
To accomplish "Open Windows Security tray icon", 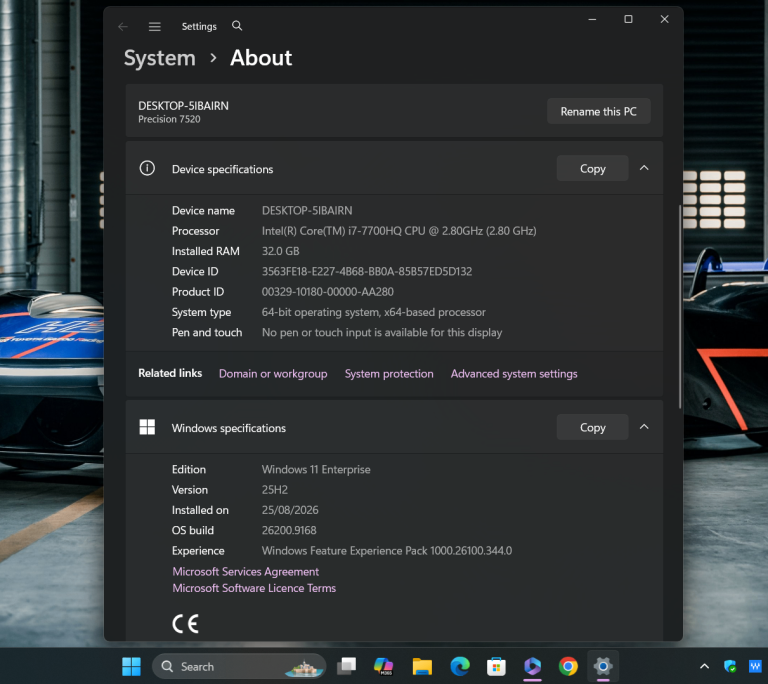I will 730,666.
